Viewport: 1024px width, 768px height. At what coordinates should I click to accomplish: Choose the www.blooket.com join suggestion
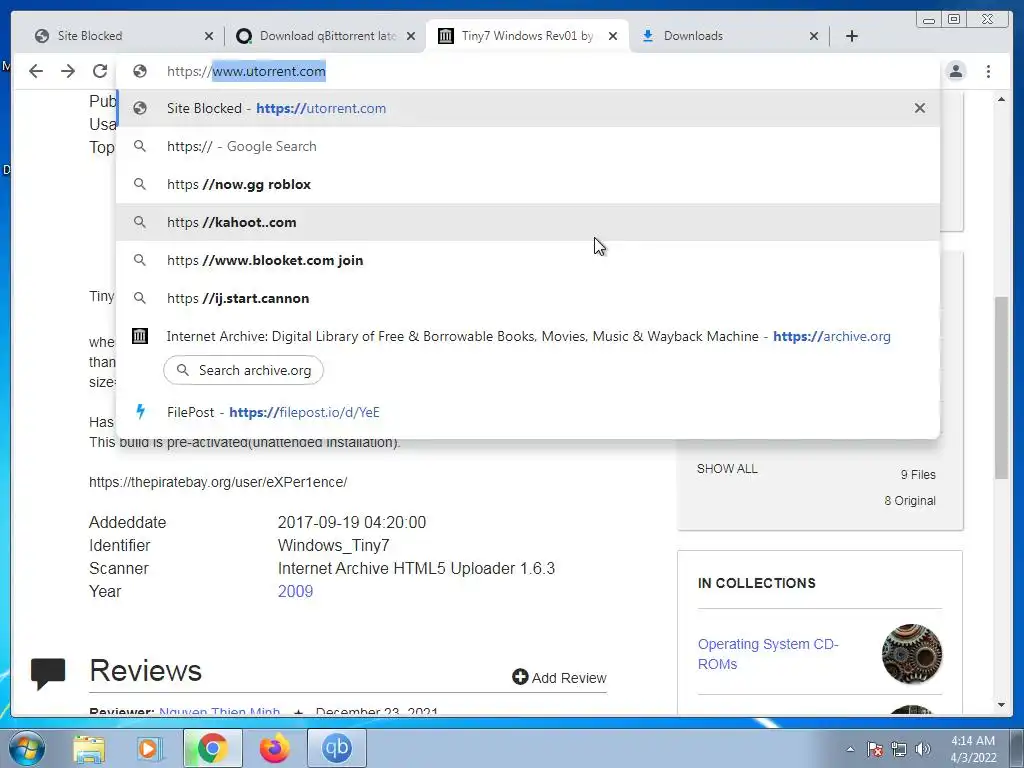coord(528,260)
